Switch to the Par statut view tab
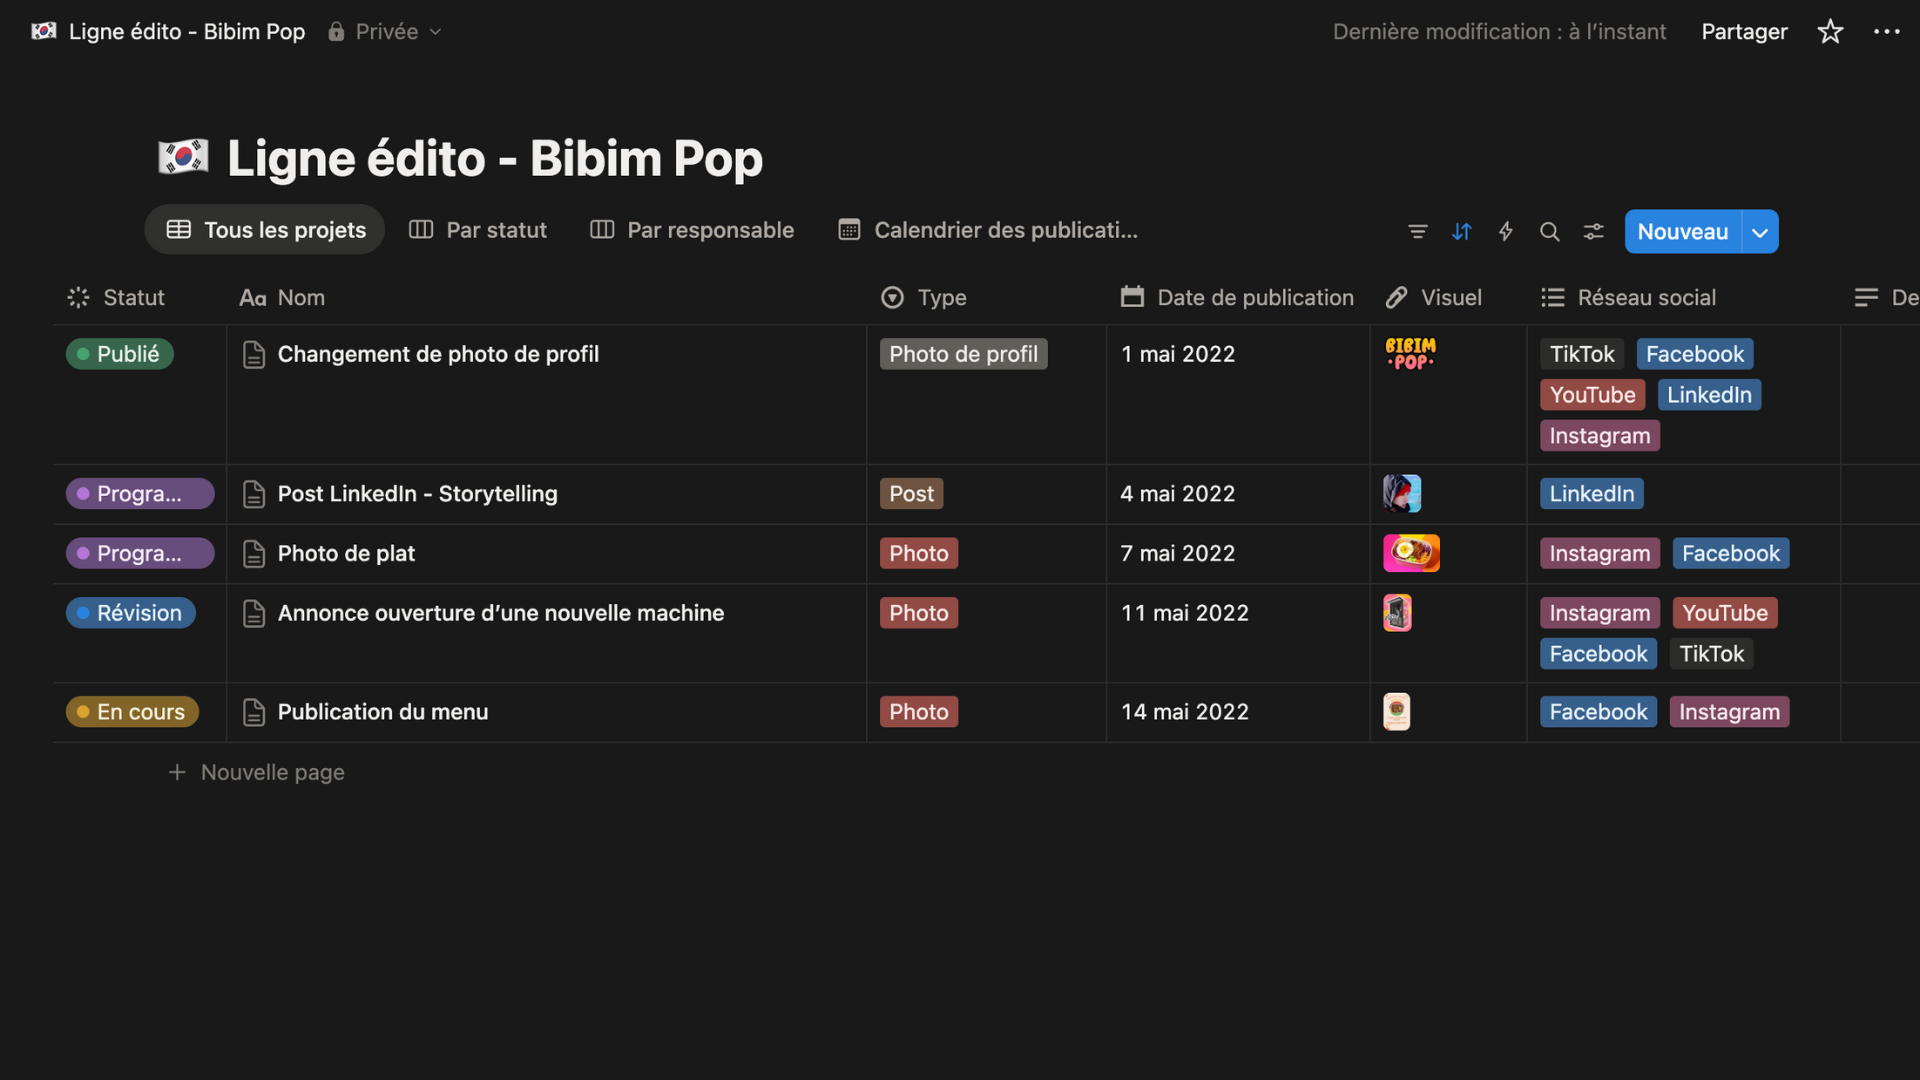1920x1080 pixels. click(478, 230)
